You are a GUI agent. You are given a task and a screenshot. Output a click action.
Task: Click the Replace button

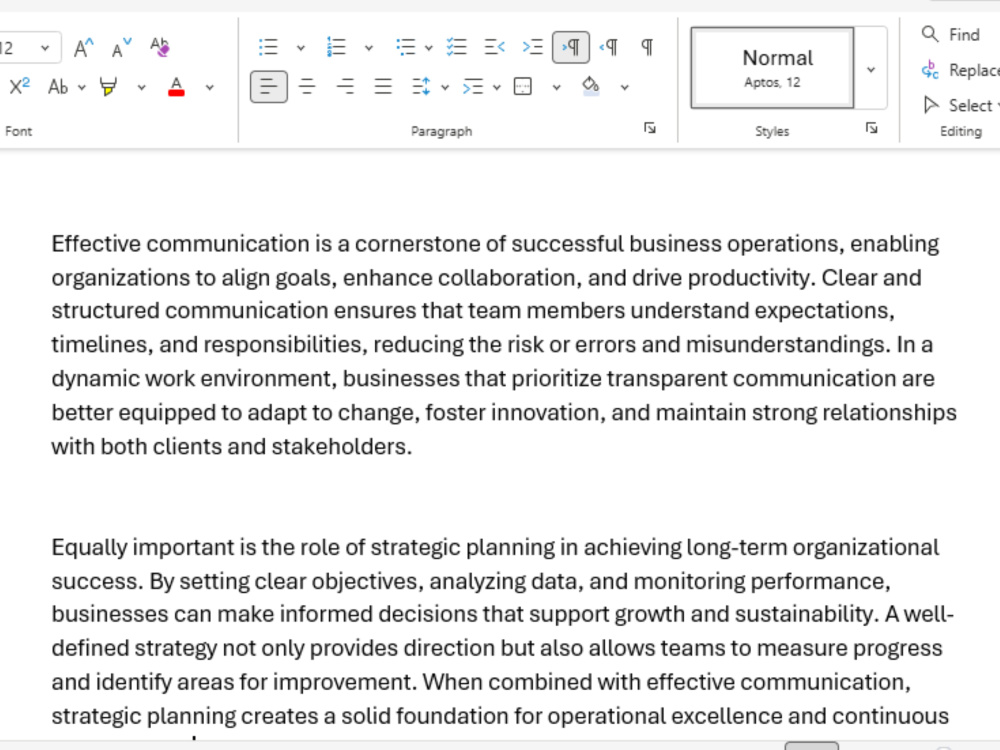960,70
